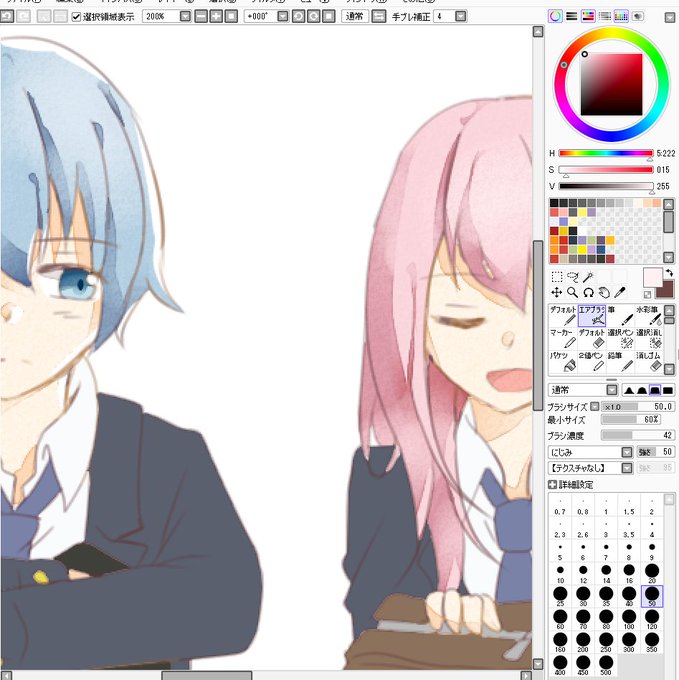679x680 pixels.
Task: Adjust the 最小サイズ minimum size field
Action: click(631, 419)
